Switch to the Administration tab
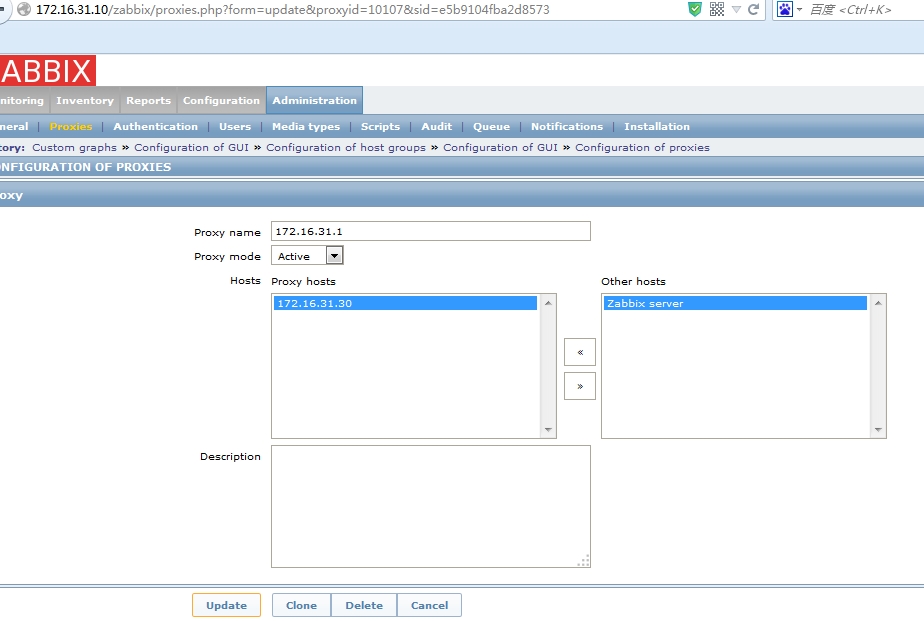The image size is (924, 621). point(313,100)
